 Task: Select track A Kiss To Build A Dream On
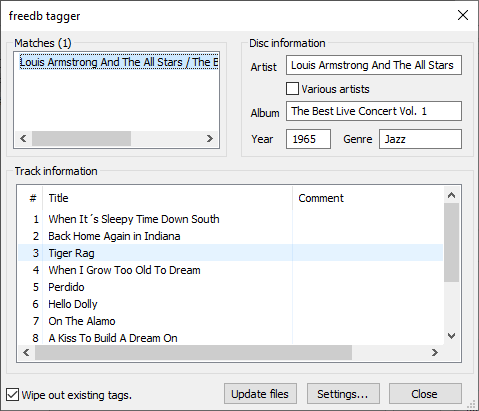[230, 338]
